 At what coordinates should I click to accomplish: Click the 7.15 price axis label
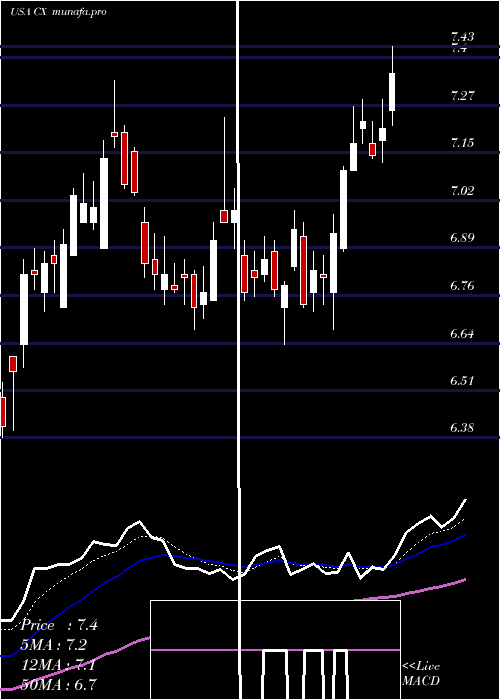[462, 143]
